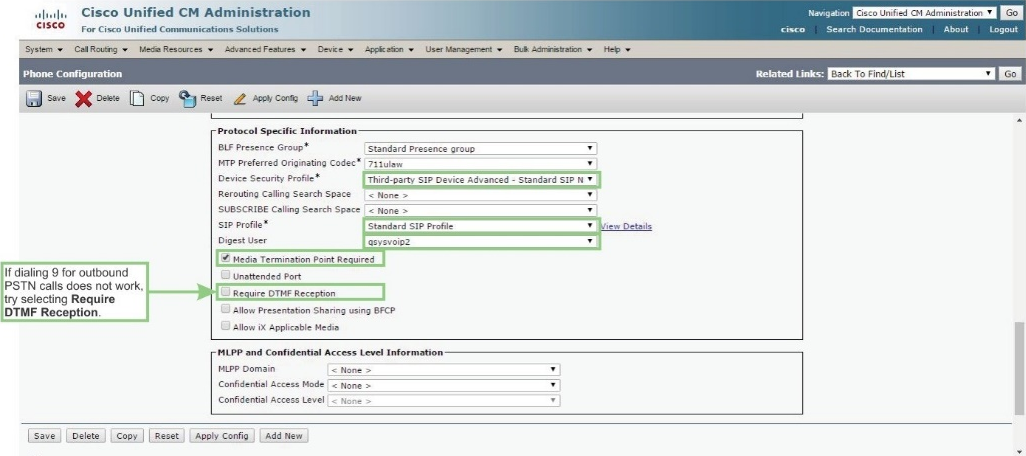The height and width of the screenshot is (456, 1026).
Task: Click the red Delete X icon
Action: (x=84, y=99)
